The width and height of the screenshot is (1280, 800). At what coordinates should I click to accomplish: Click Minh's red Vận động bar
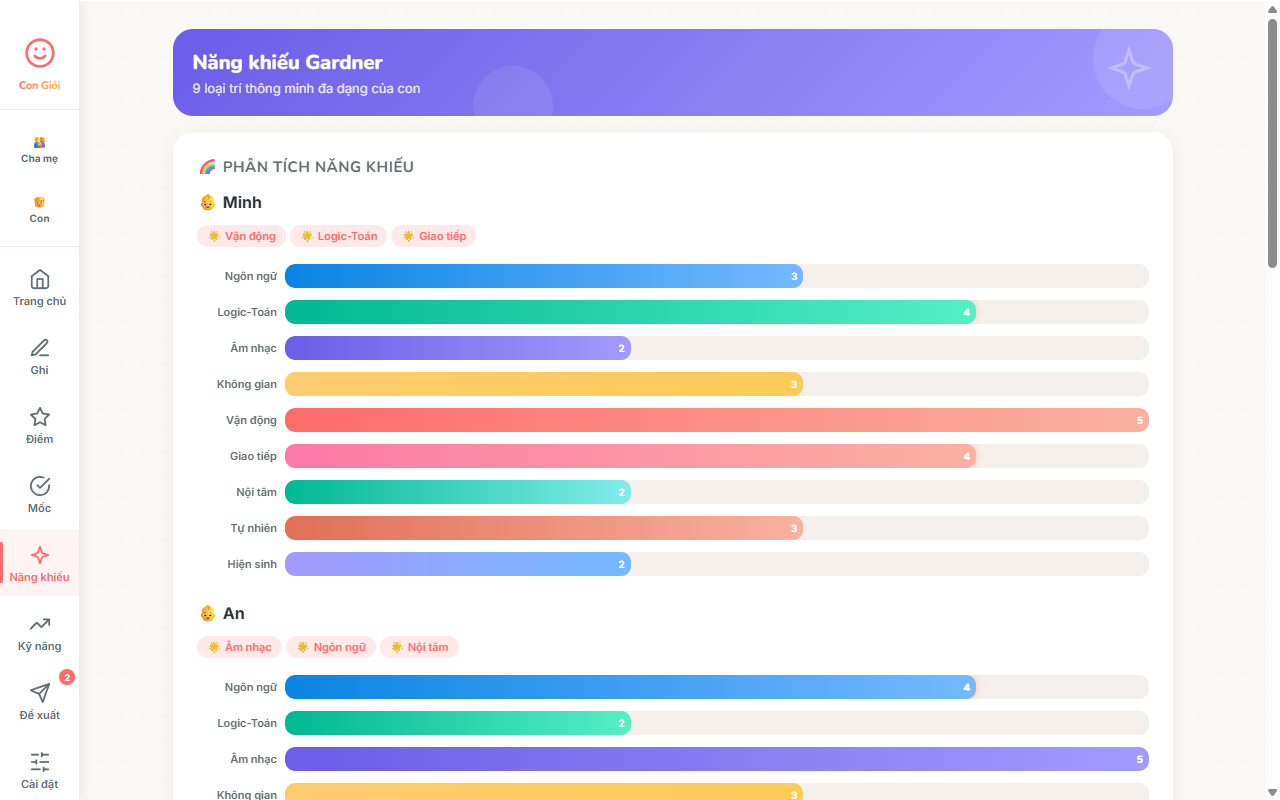click(716, 420)
